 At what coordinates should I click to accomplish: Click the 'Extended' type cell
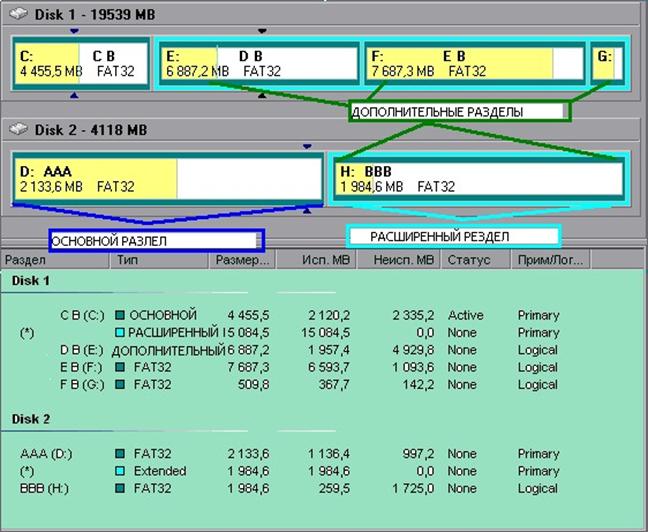[x=160, y=471]
